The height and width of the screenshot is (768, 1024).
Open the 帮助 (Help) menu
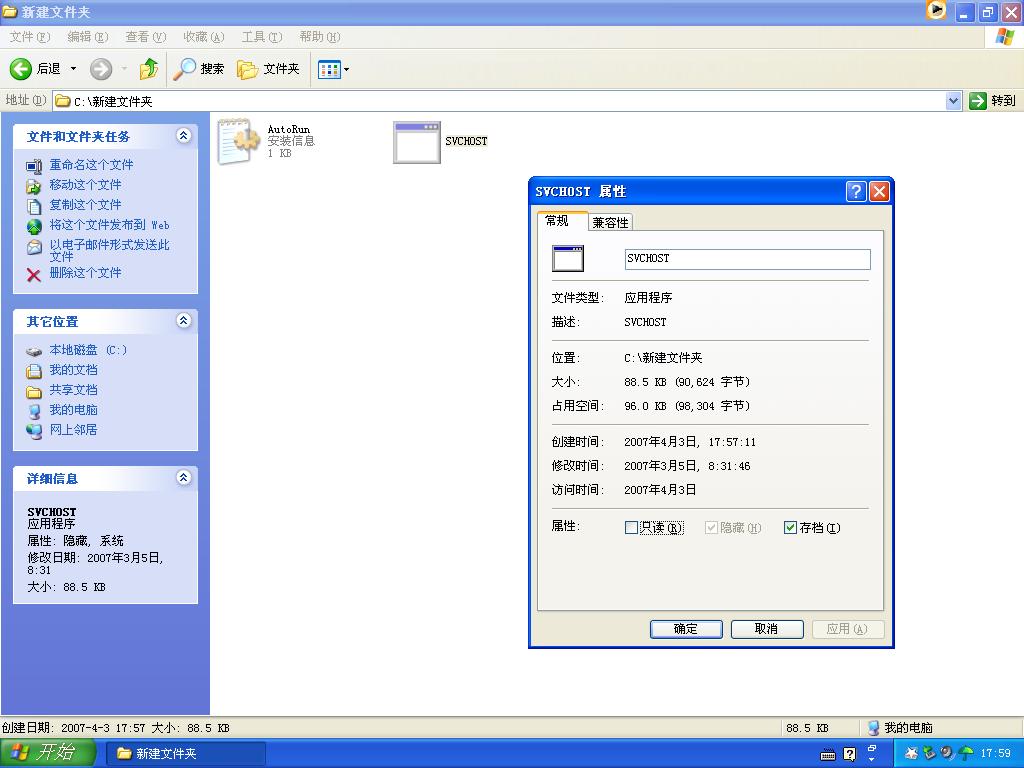tap(320, 37)
